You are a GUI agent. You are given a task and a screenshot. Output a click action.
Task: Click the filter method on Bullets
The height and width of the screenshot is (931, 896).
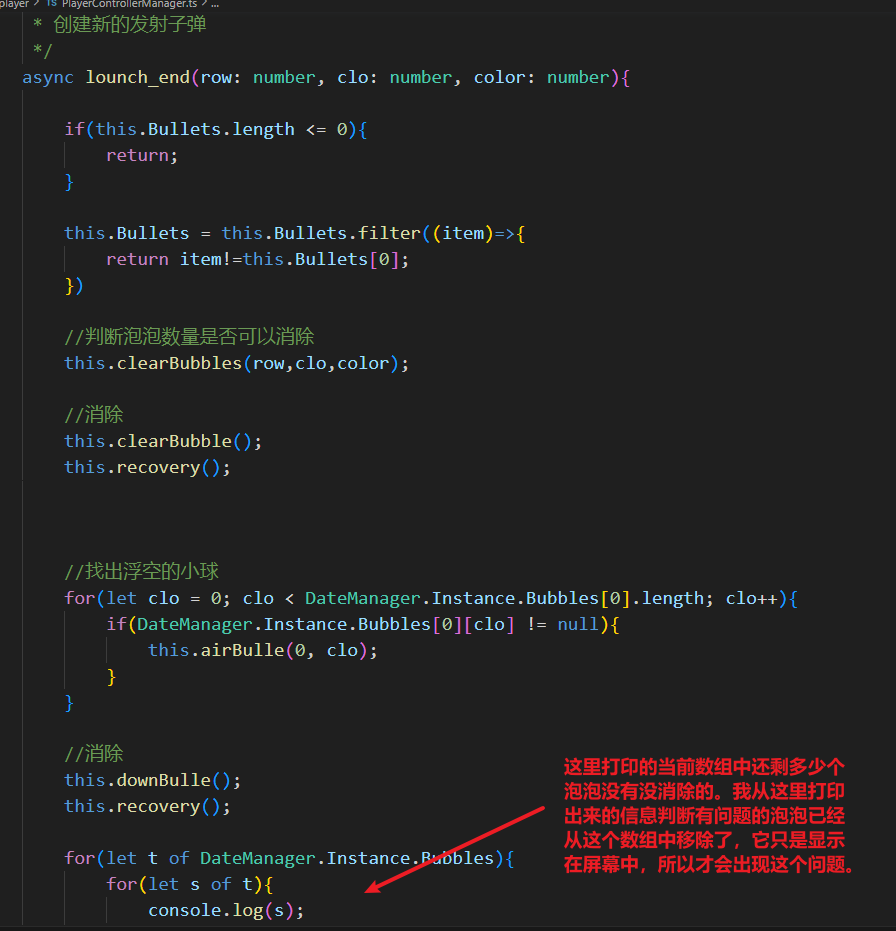(x=389, y=233)
